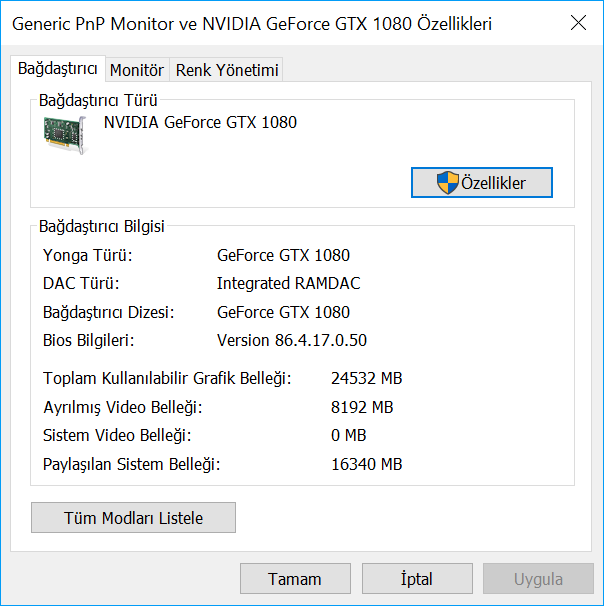Confirm with the Tamam button

[295, 579]
